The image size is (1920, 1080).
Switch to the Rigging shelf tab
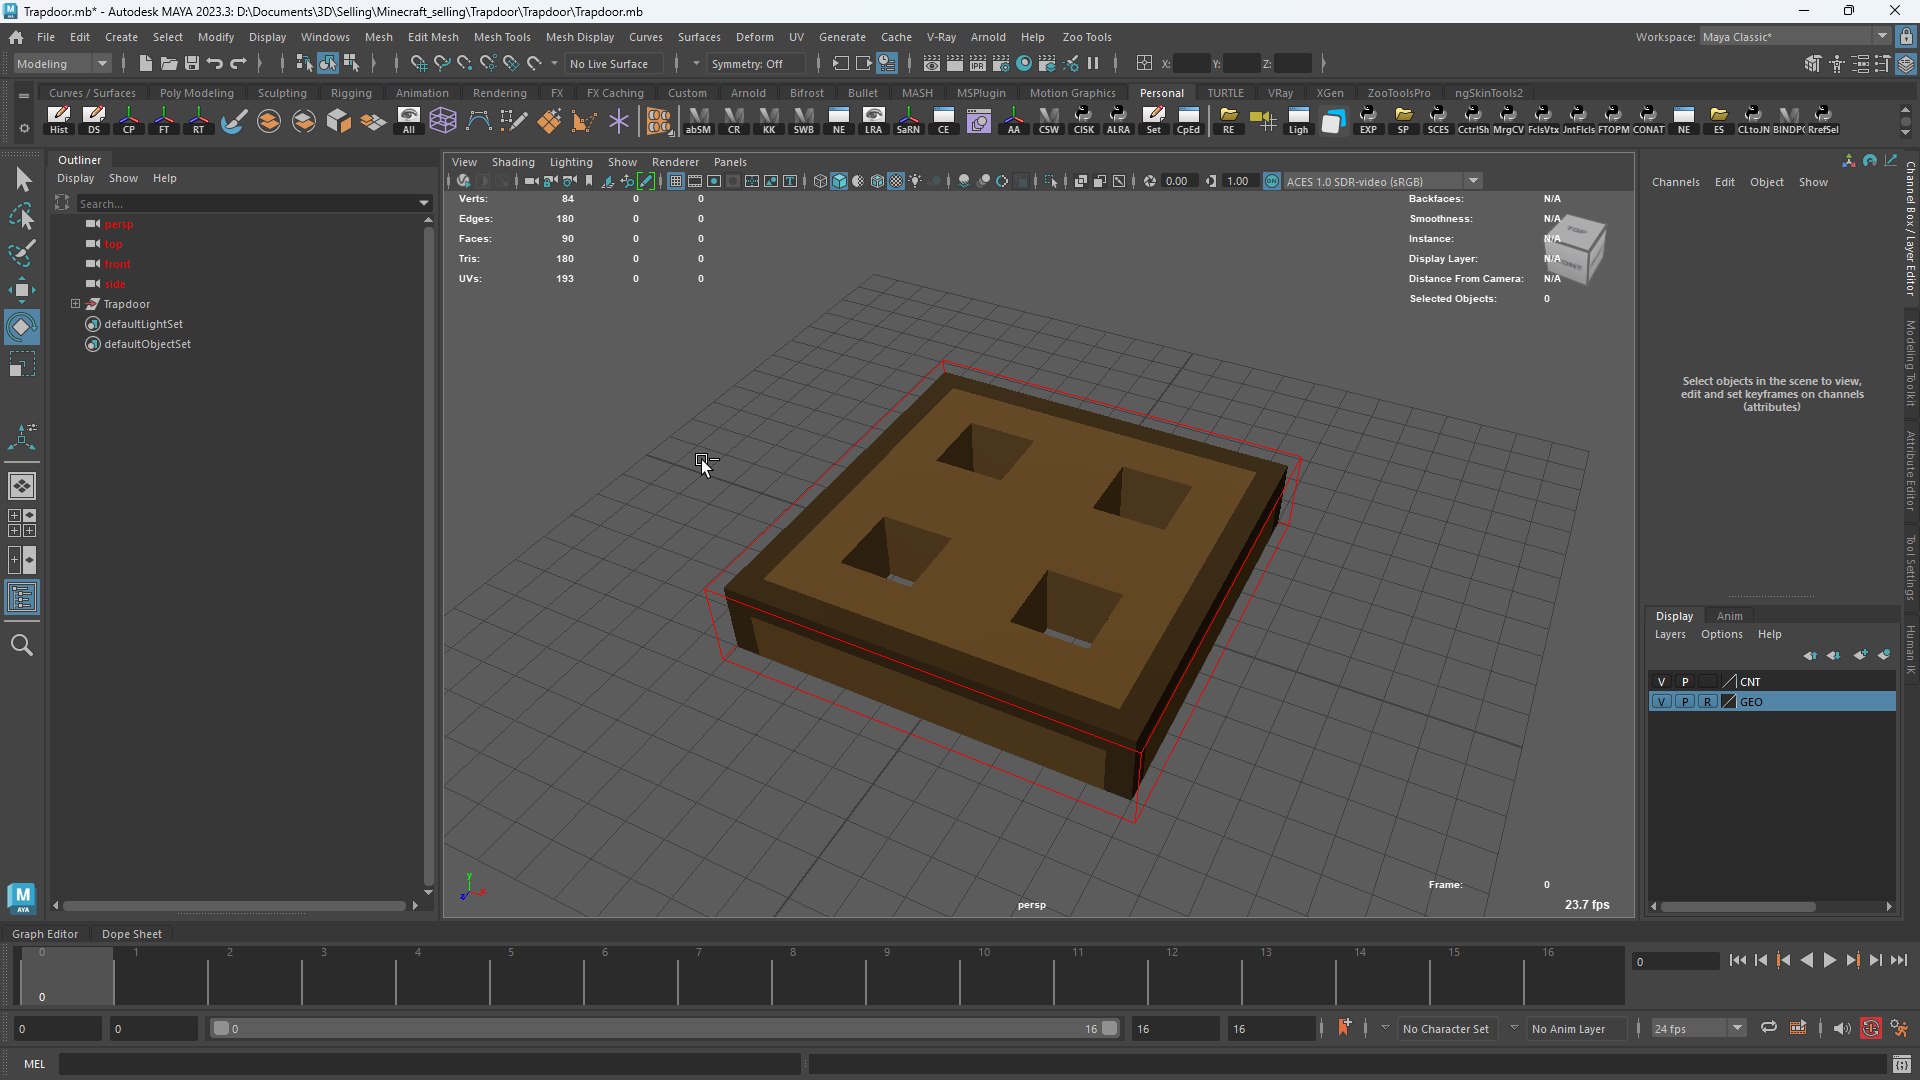(351, 93)
